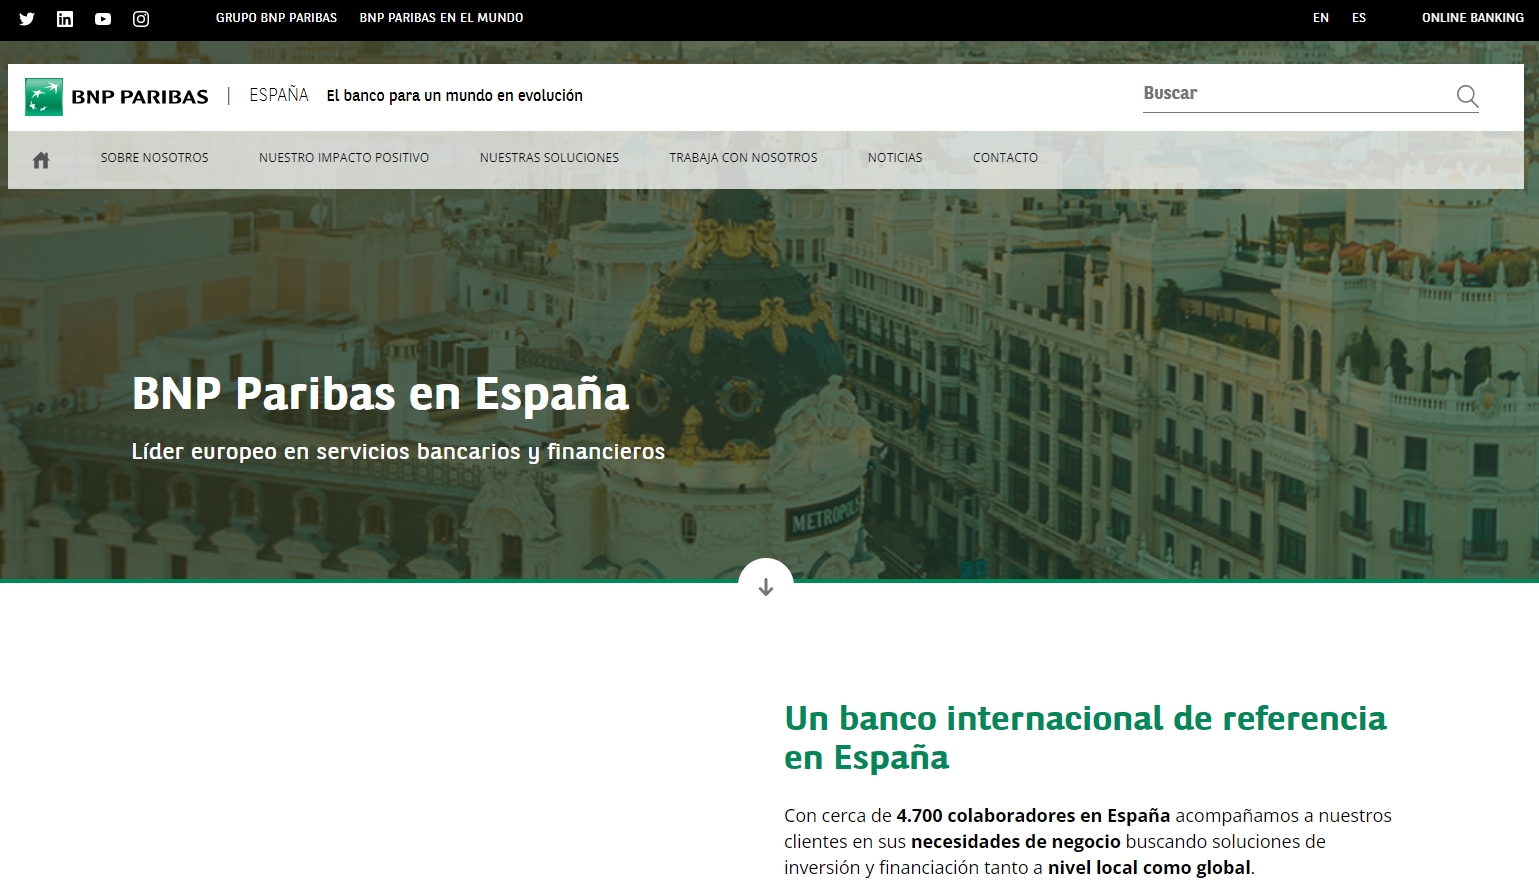Screen dimensions: 1539x887
Task: Click the BNP Paribas logo
Action: coord(116,97)
